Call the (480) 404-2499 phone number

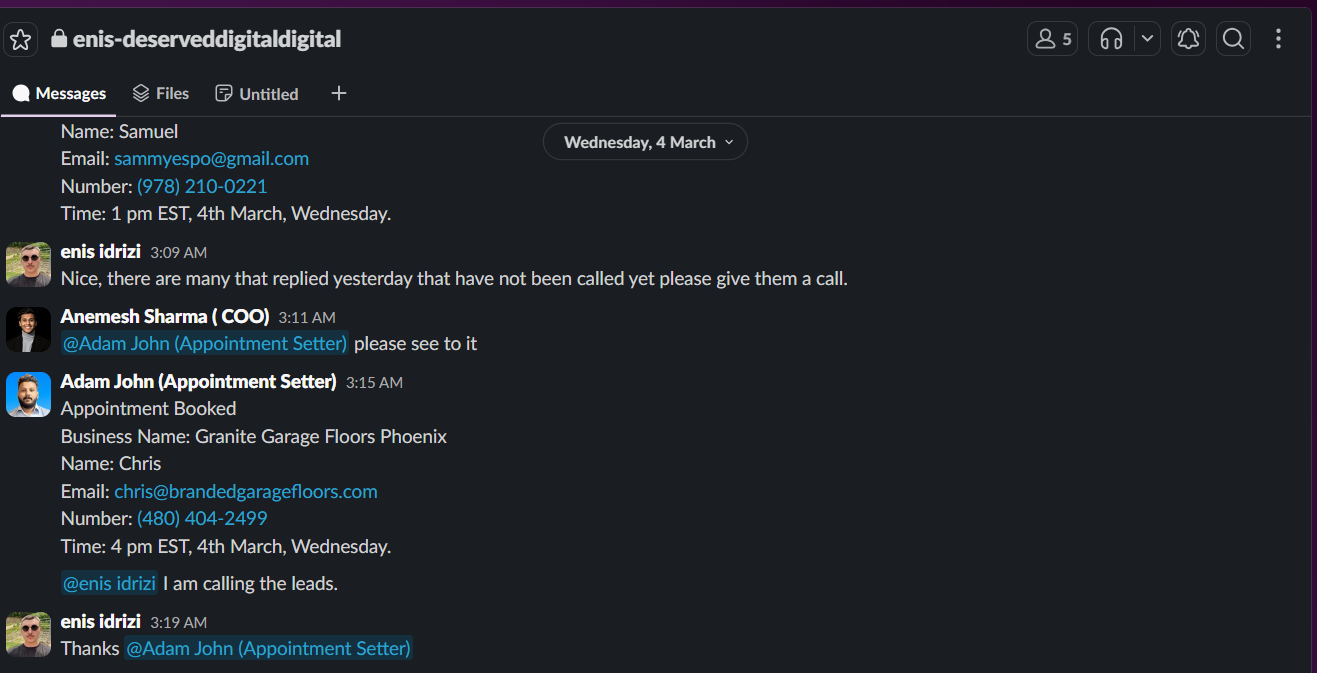click(x=202, y=518)
